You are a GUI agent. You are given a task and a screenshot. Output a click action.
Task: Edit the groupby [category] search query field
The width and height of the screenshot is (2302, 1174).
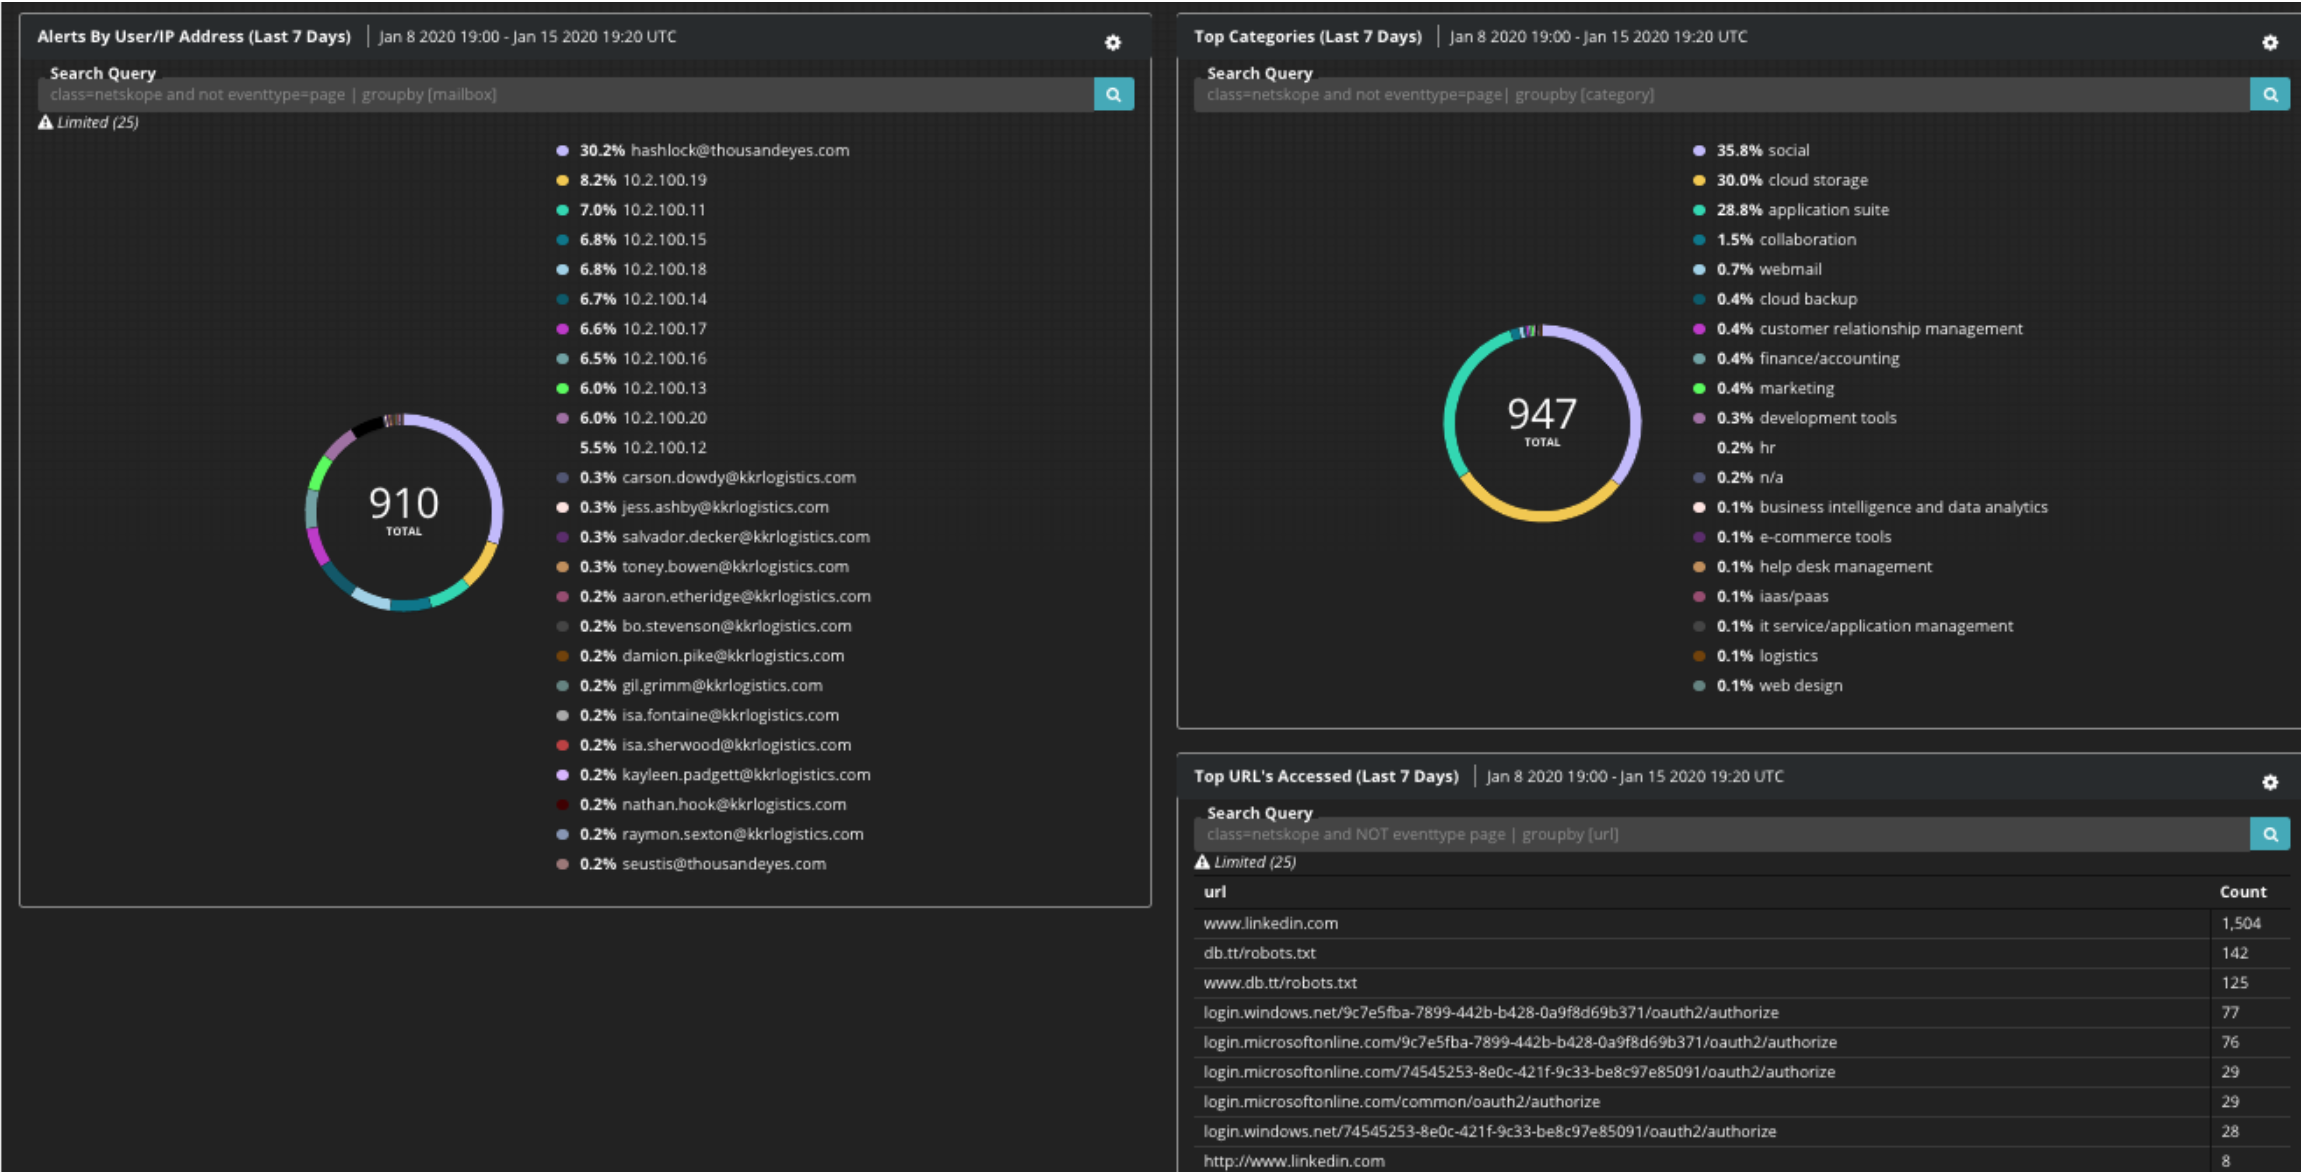pos(1722,94)
